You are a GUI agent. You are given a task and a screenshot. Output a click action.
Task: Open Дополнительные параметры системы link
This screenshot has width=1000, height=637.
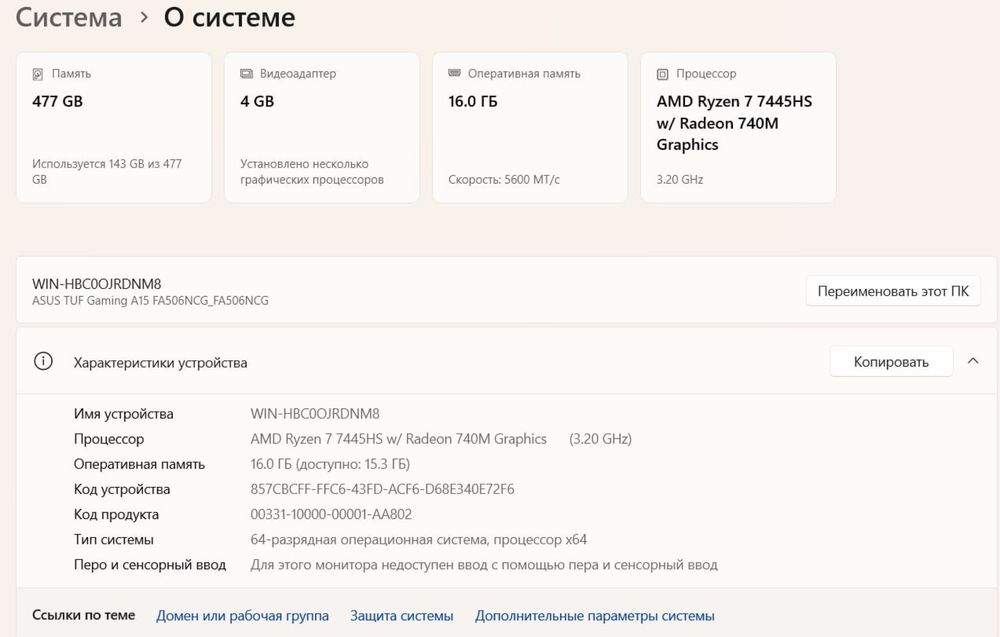point(594,616)
